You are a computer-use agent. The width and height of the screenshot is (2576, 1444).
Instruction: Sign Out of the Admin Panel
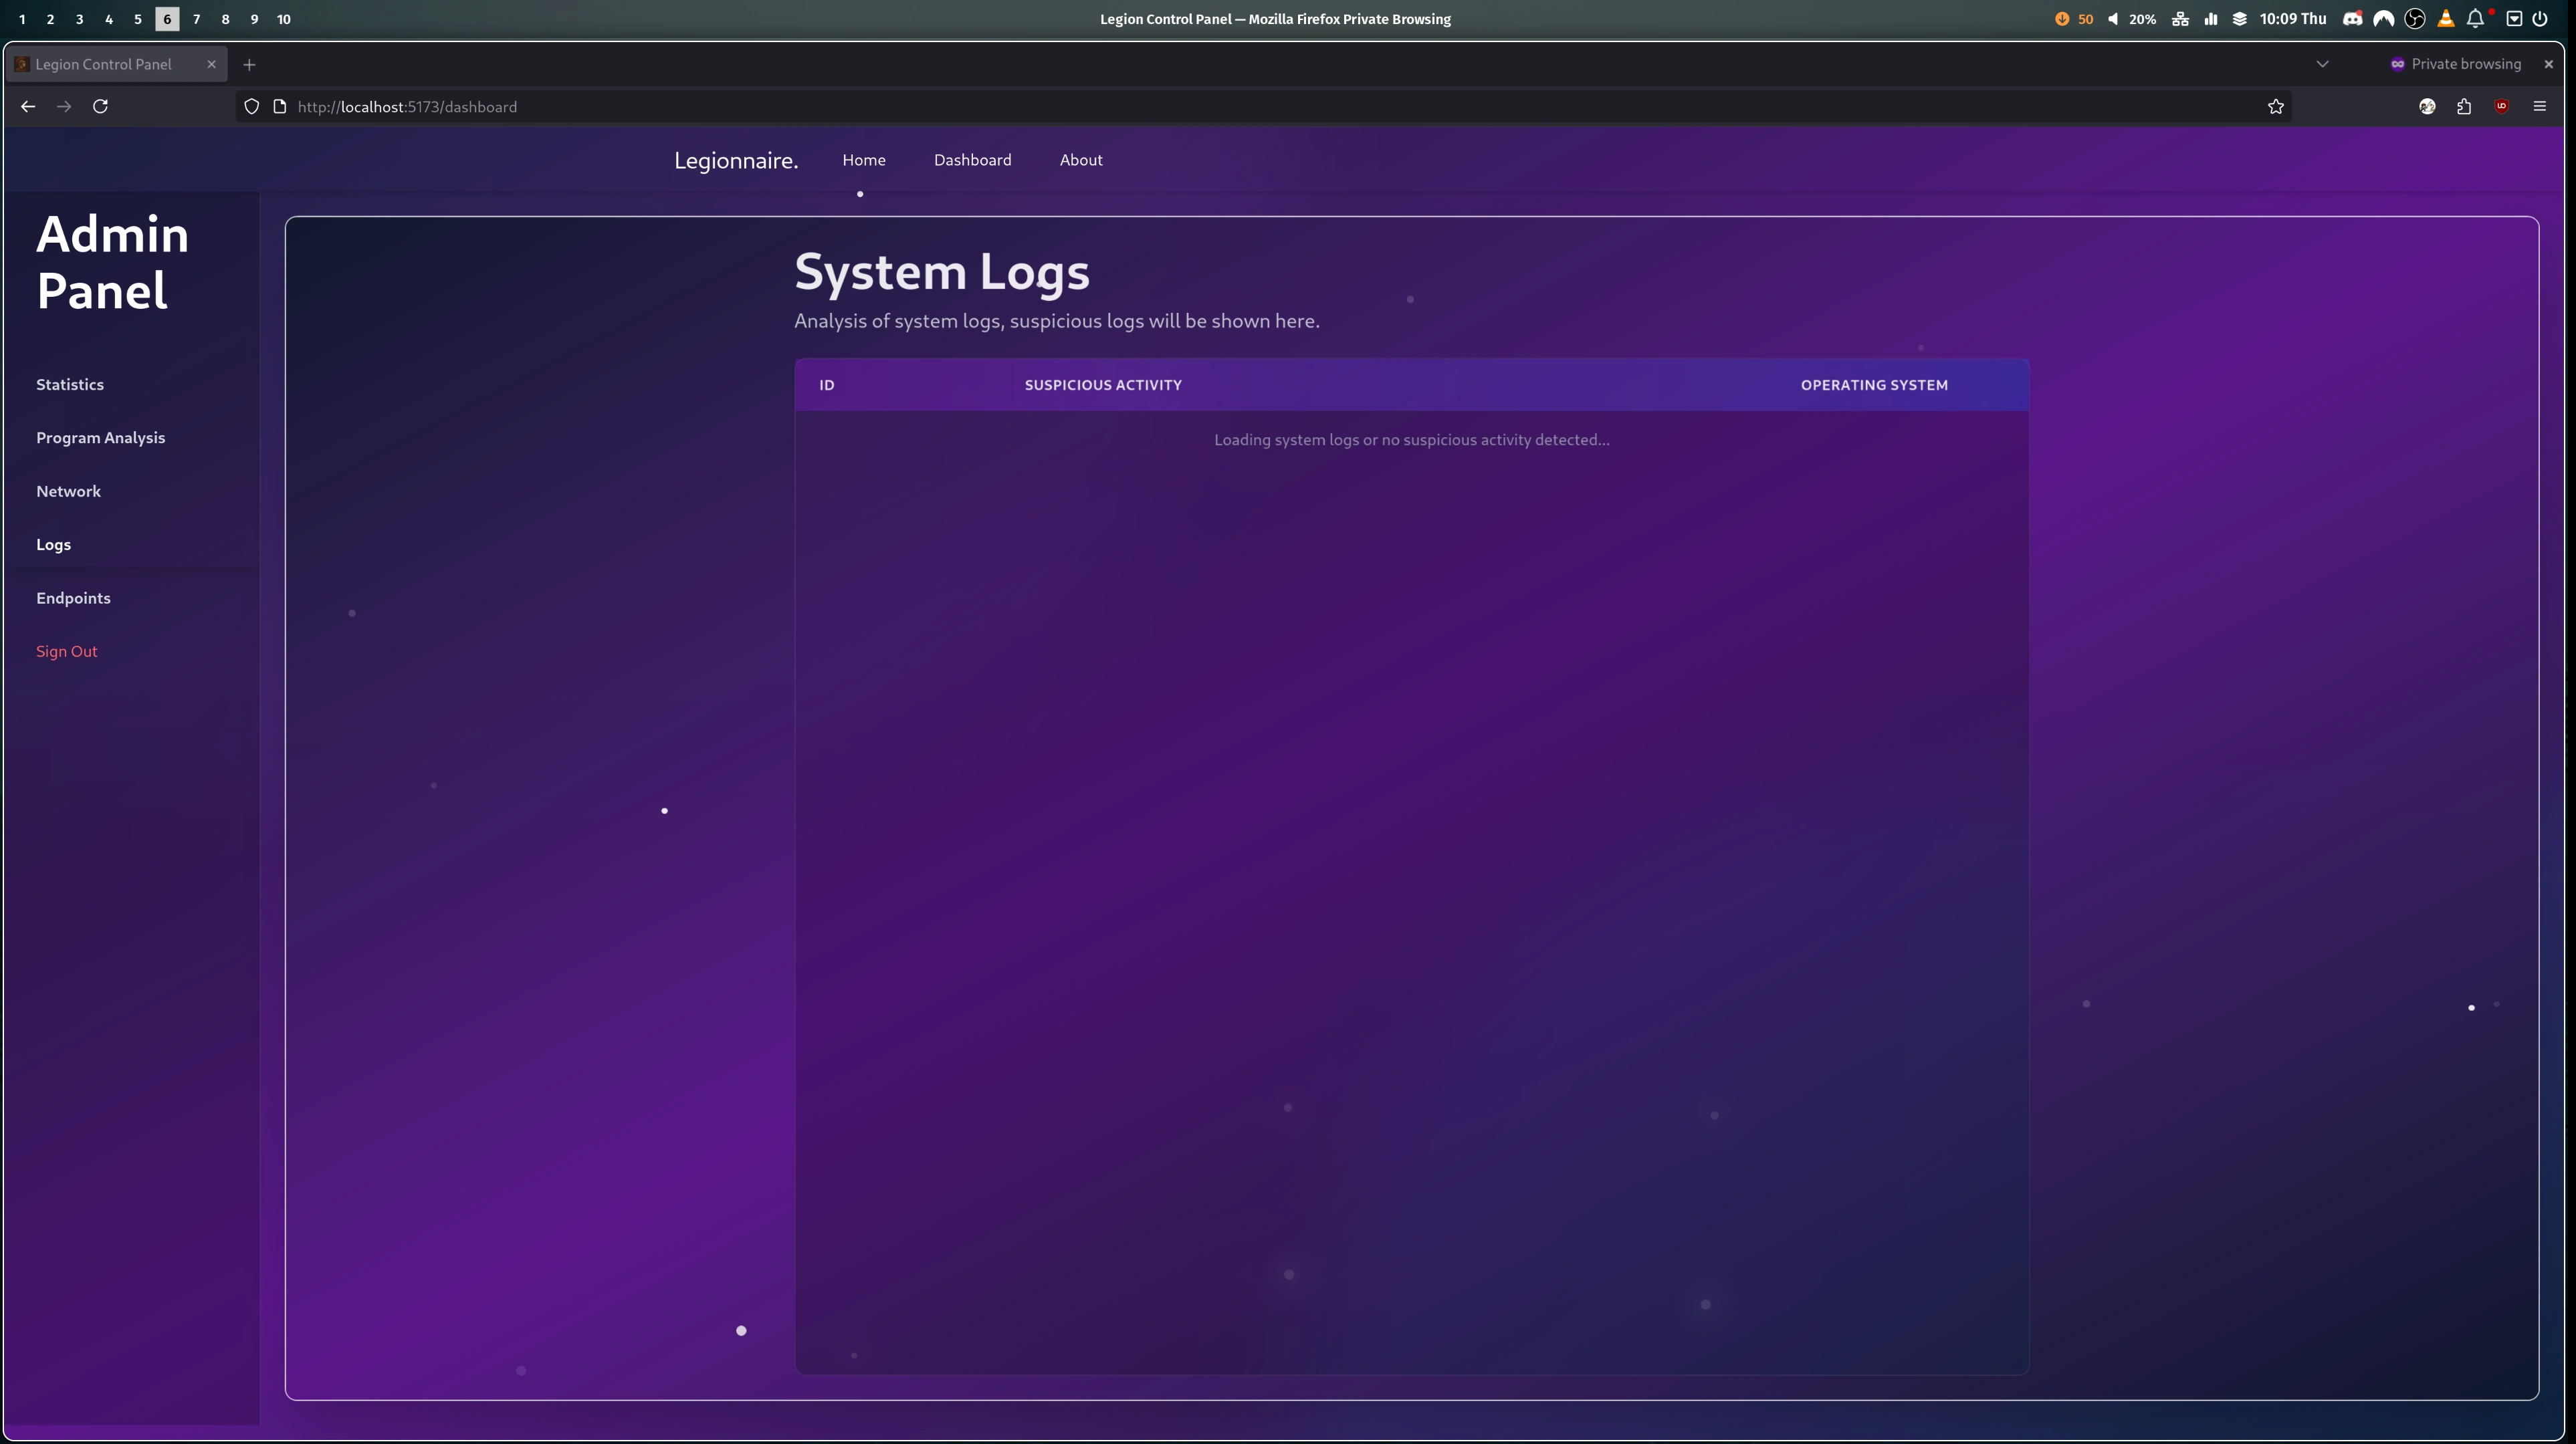[66, 650]
